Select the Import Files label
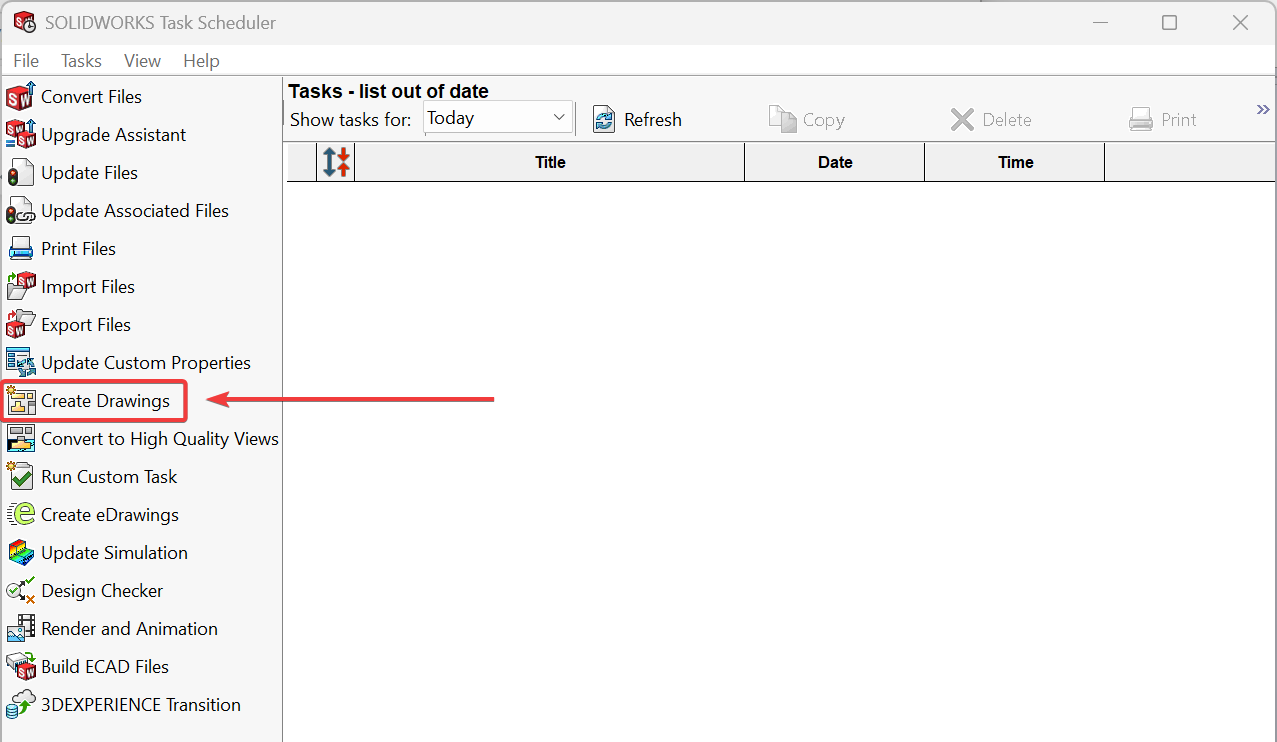 tap(88, 287)
